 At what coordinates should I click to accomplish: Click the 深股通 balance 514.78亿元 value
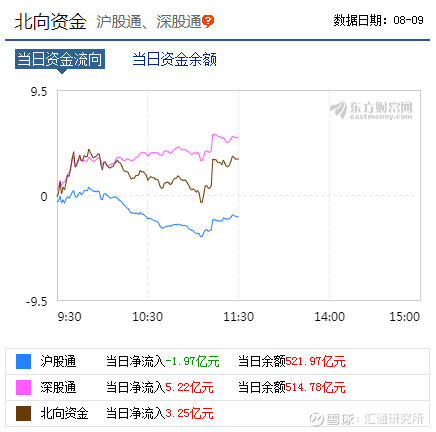click(315, 387)
